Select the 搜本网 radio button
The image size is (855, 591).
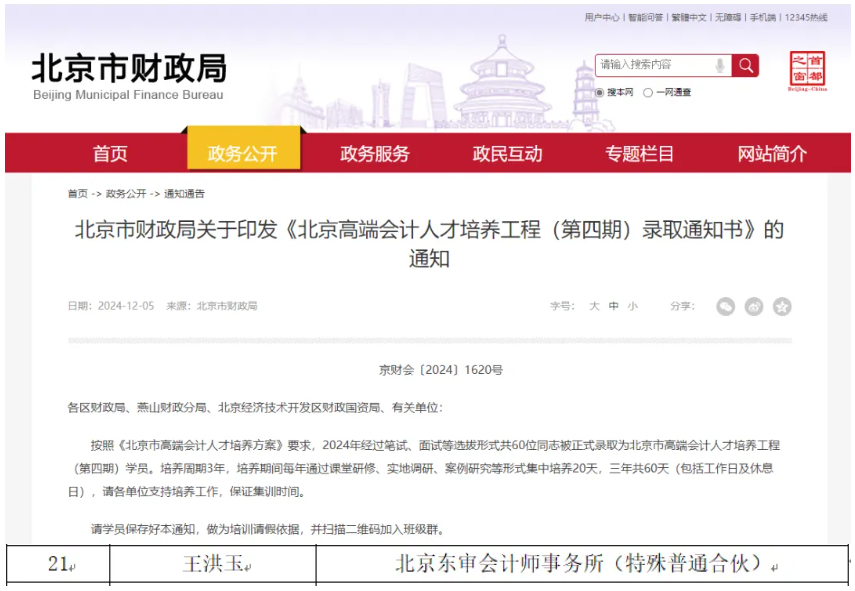[600, 93]
